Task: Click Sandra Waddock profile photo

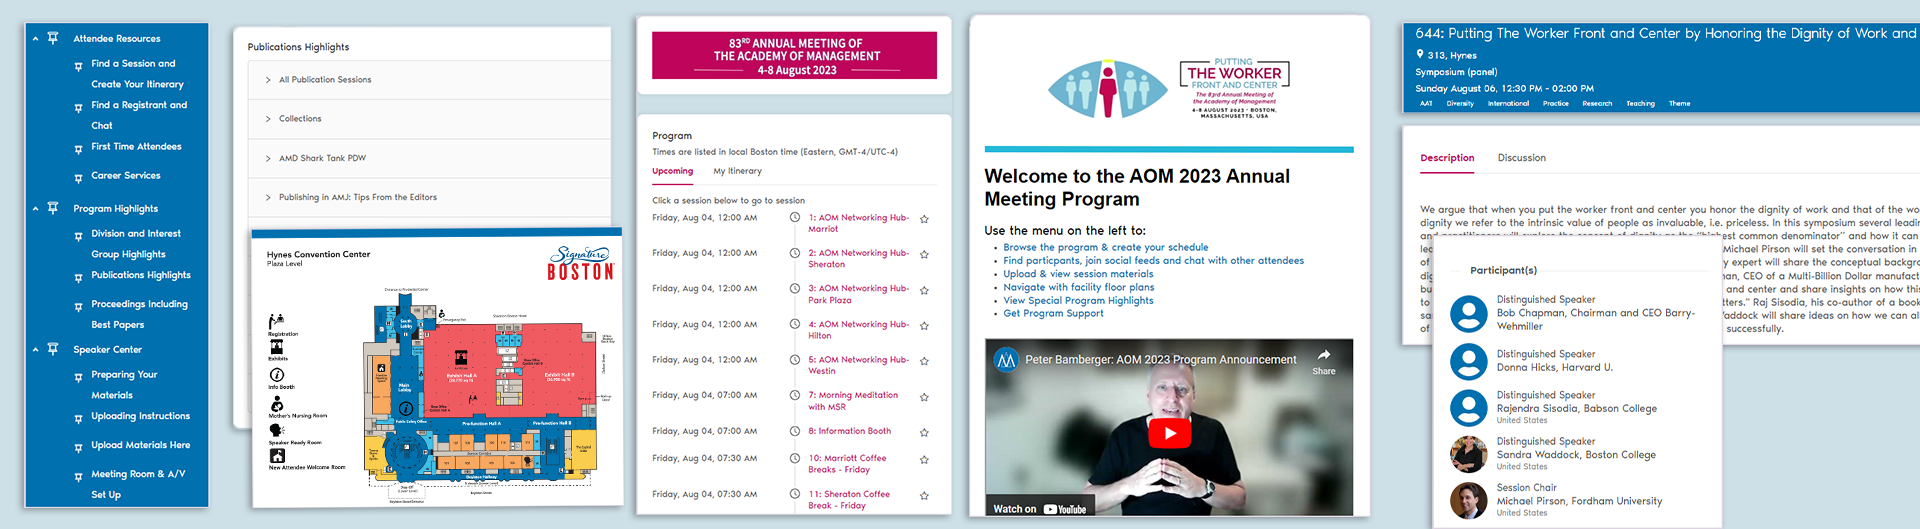Action: pos(1468,454)
